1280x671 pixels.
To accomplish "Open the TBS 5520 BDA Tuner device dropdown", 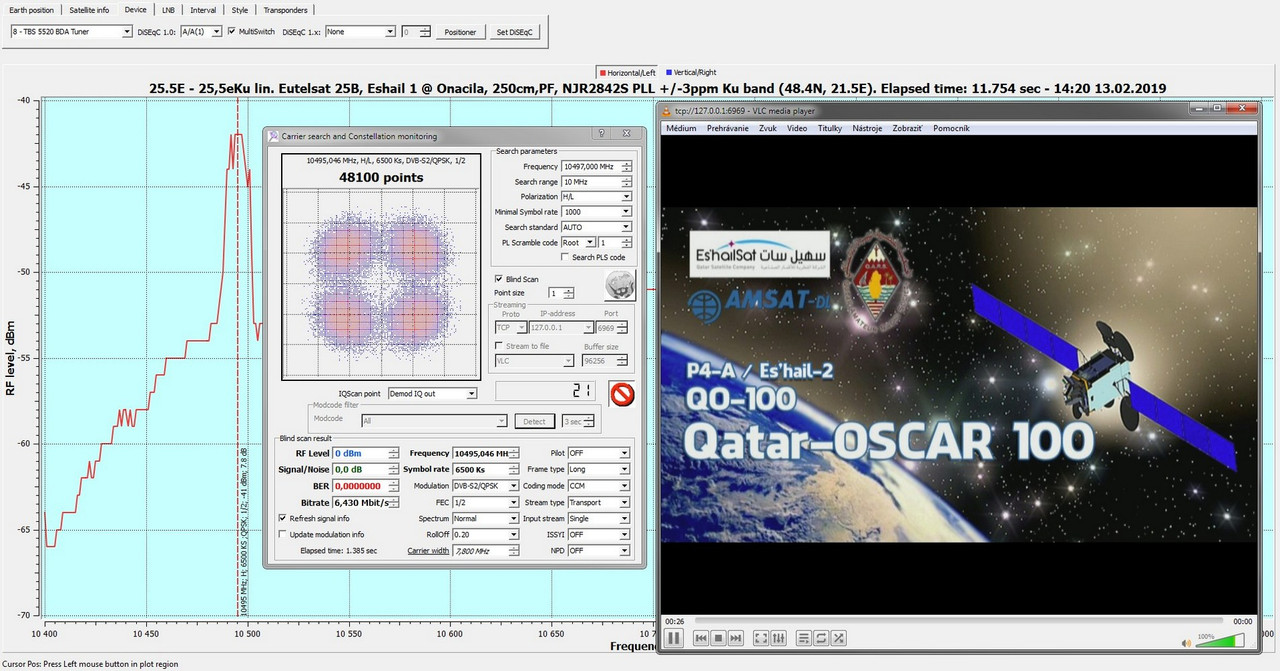I will point(71,32).
